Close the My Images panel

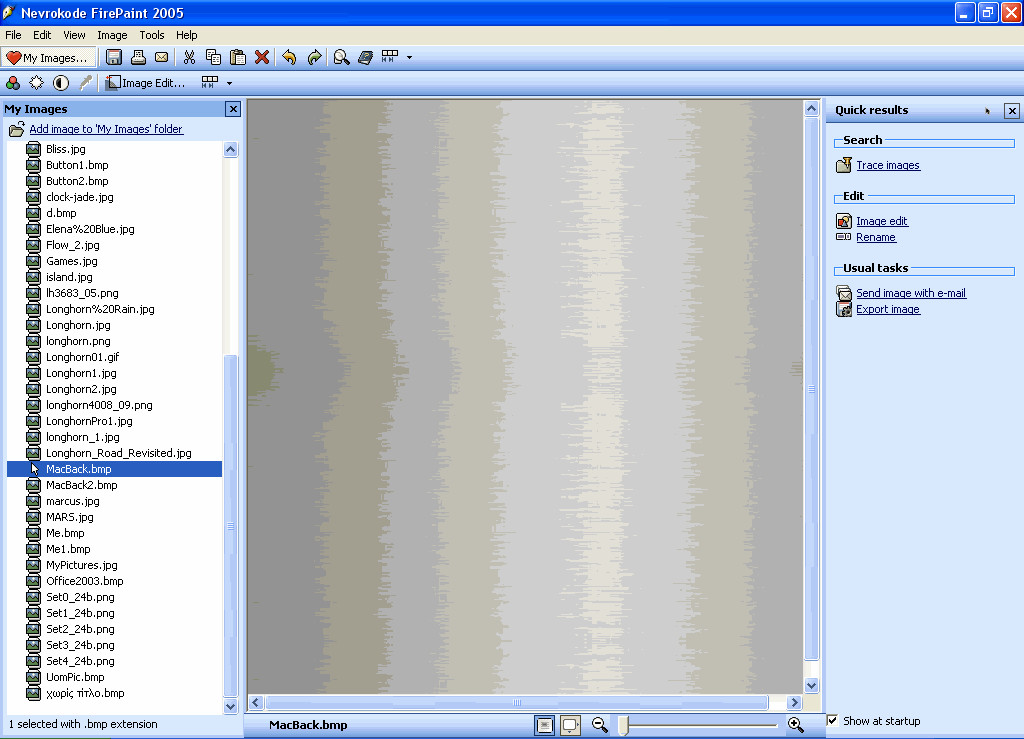click(x=233, y=109)
